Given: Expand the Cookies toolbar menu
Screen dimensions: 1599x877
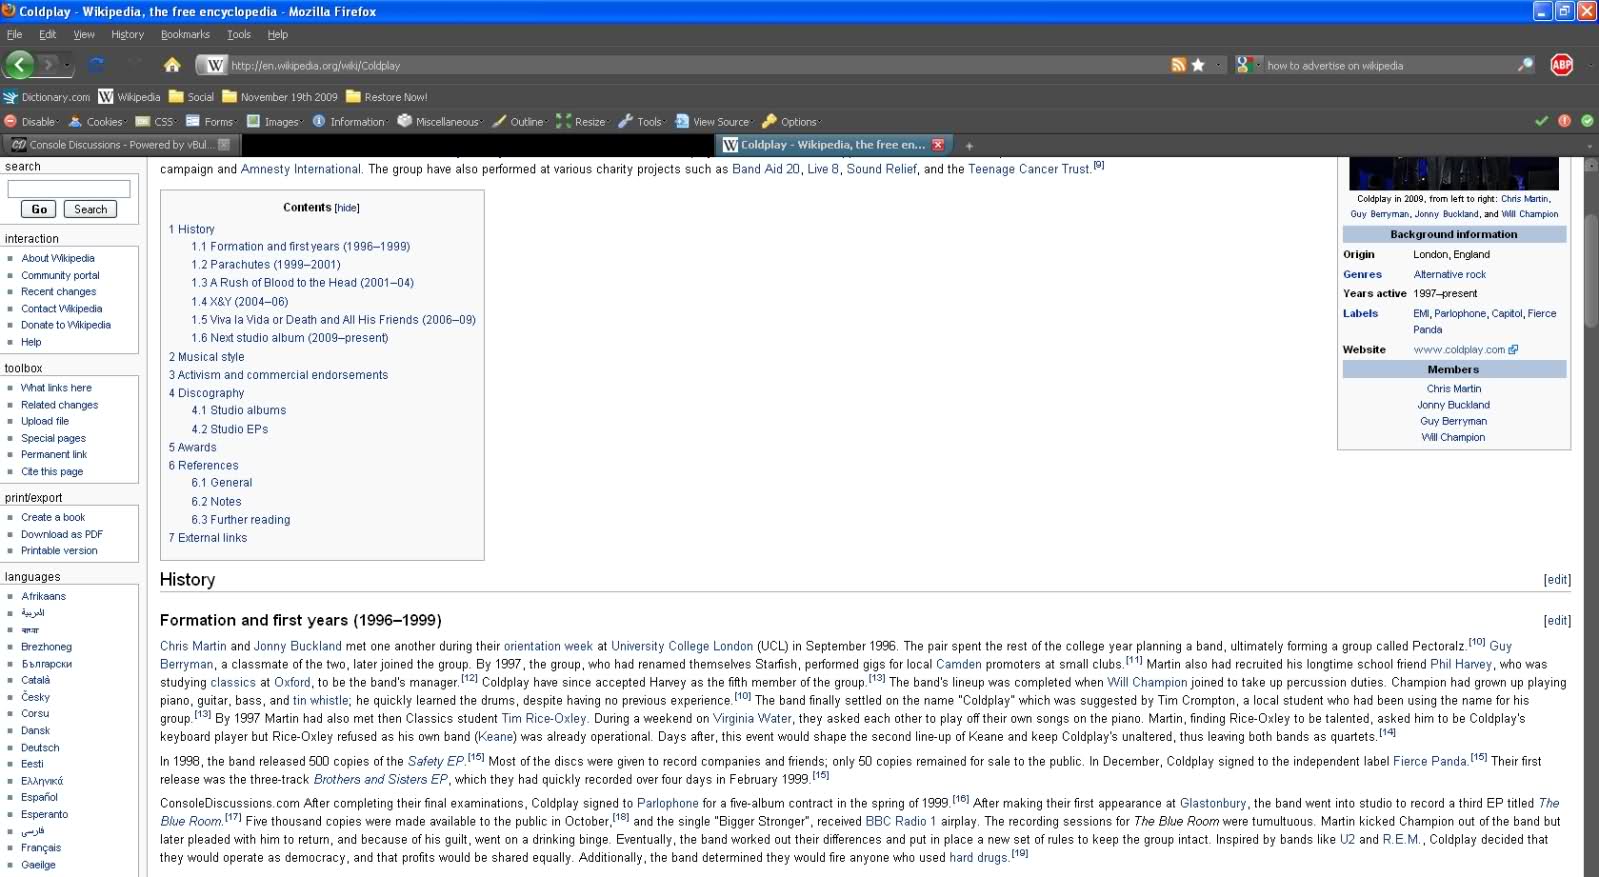Looking at the screenshot, I should point(96,122).
